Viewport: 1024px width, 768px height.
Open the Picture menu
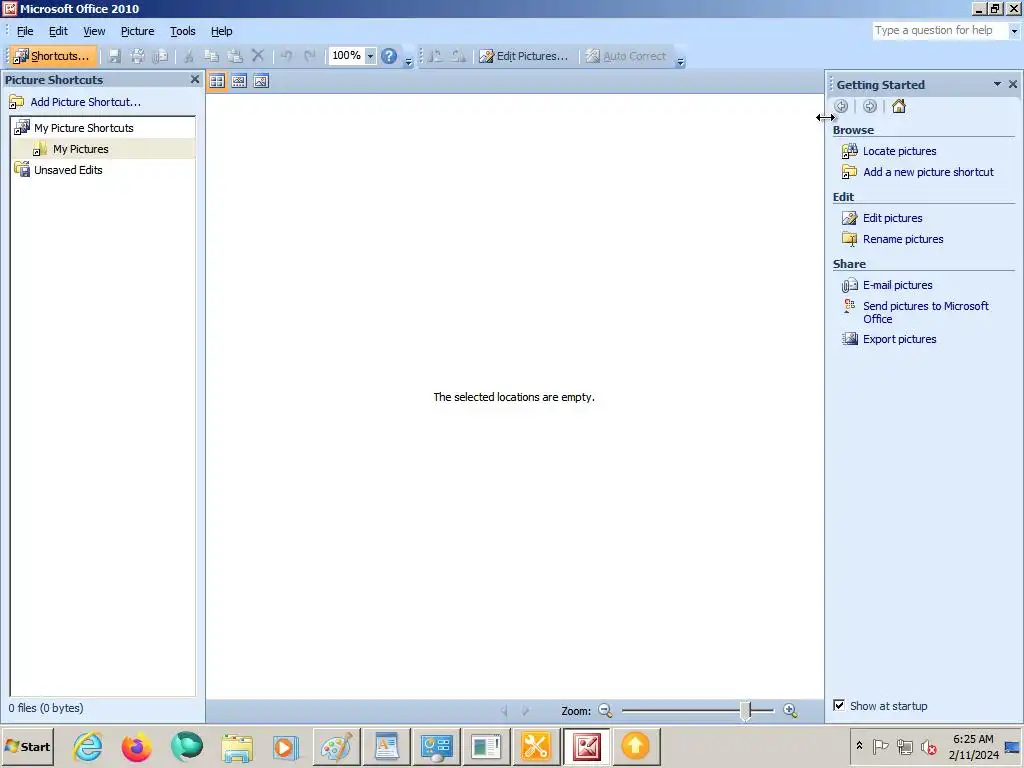137,31
